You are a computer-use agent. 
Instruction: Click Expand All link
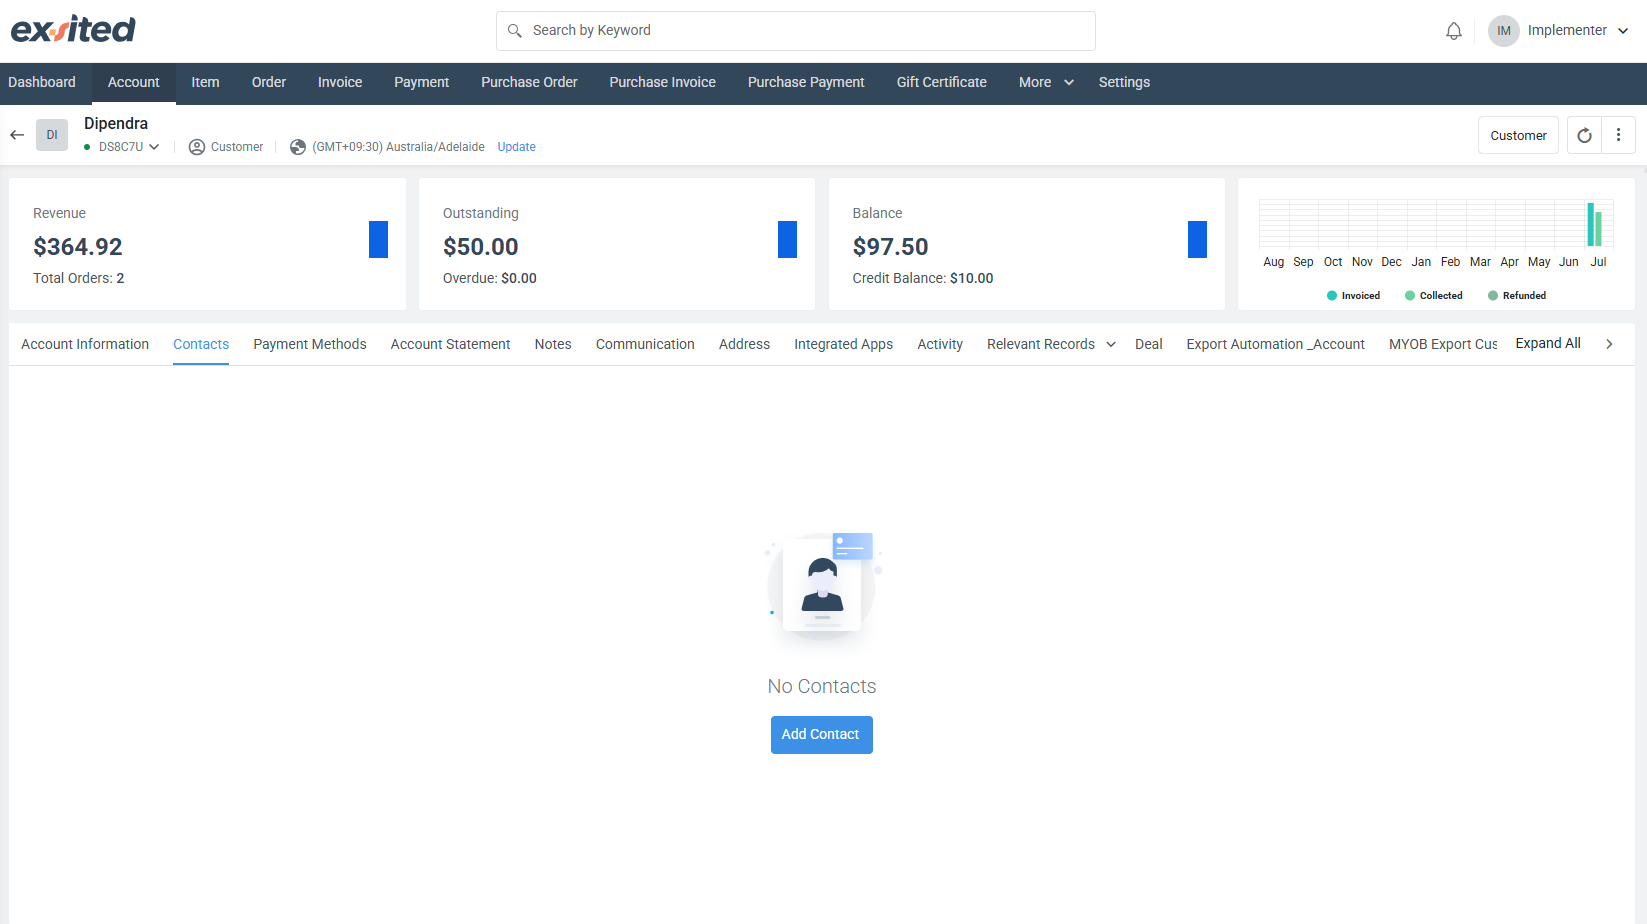(1548, 343)
